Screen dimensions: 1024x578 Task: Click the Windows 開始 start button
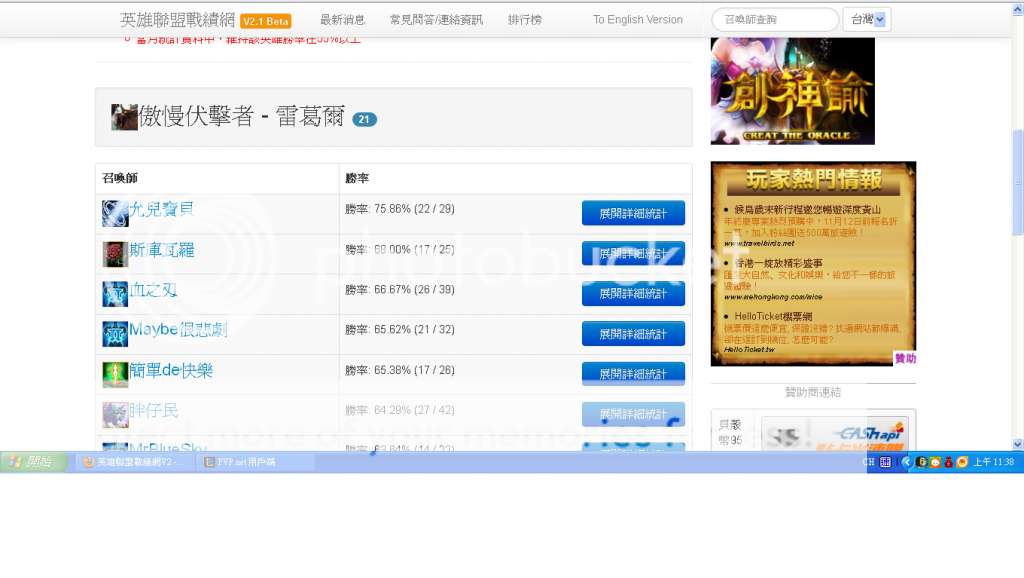tap(33, 462)
